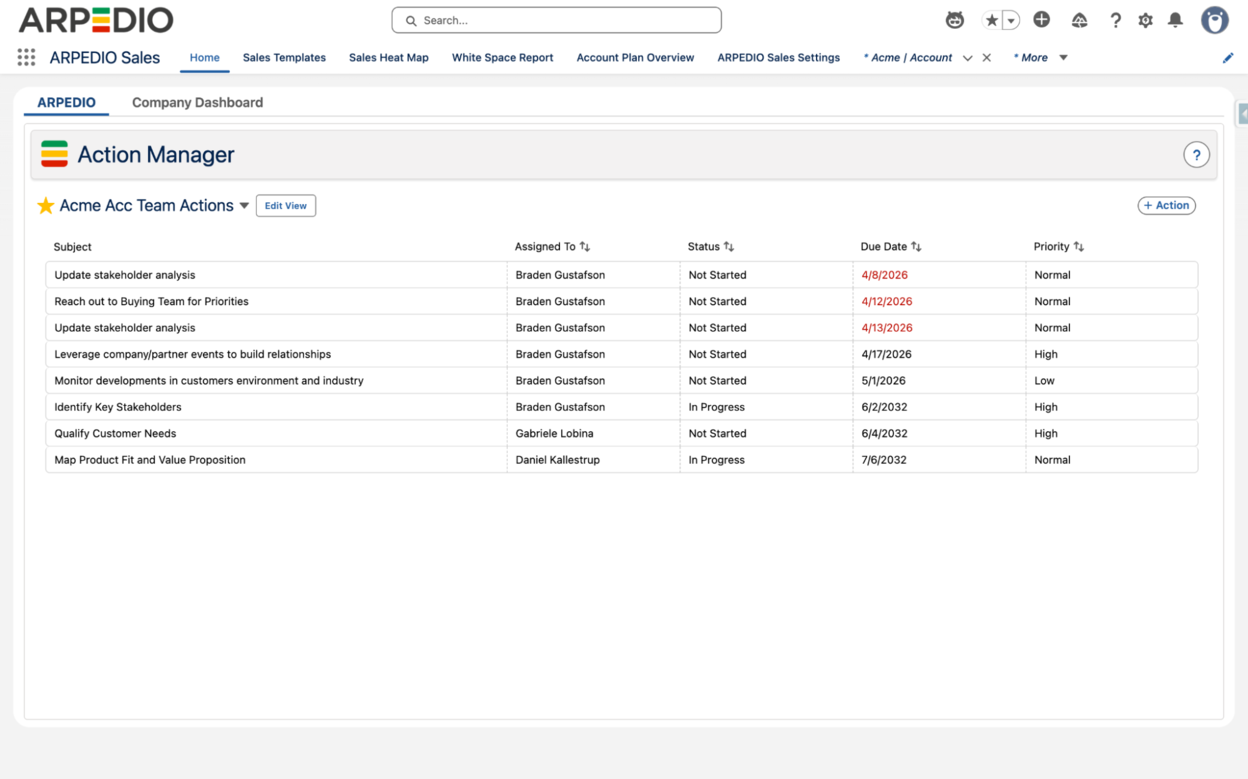Click the due date 4/17/2026

887,354
